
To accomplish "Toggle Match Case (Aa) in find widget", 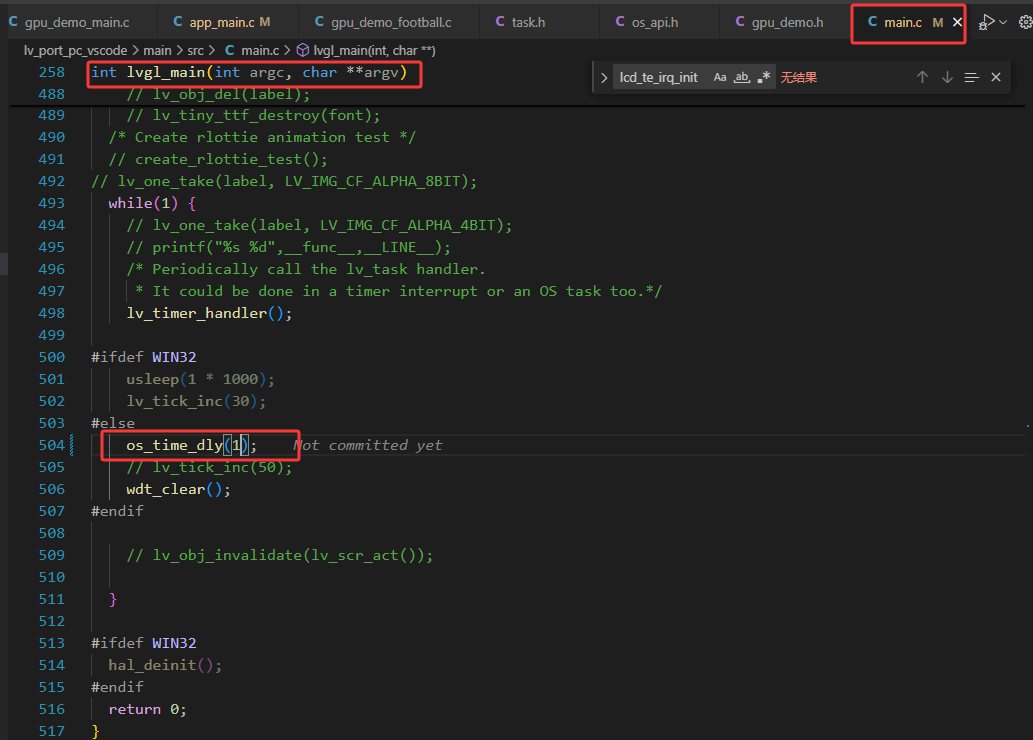I will click(720, 78).
